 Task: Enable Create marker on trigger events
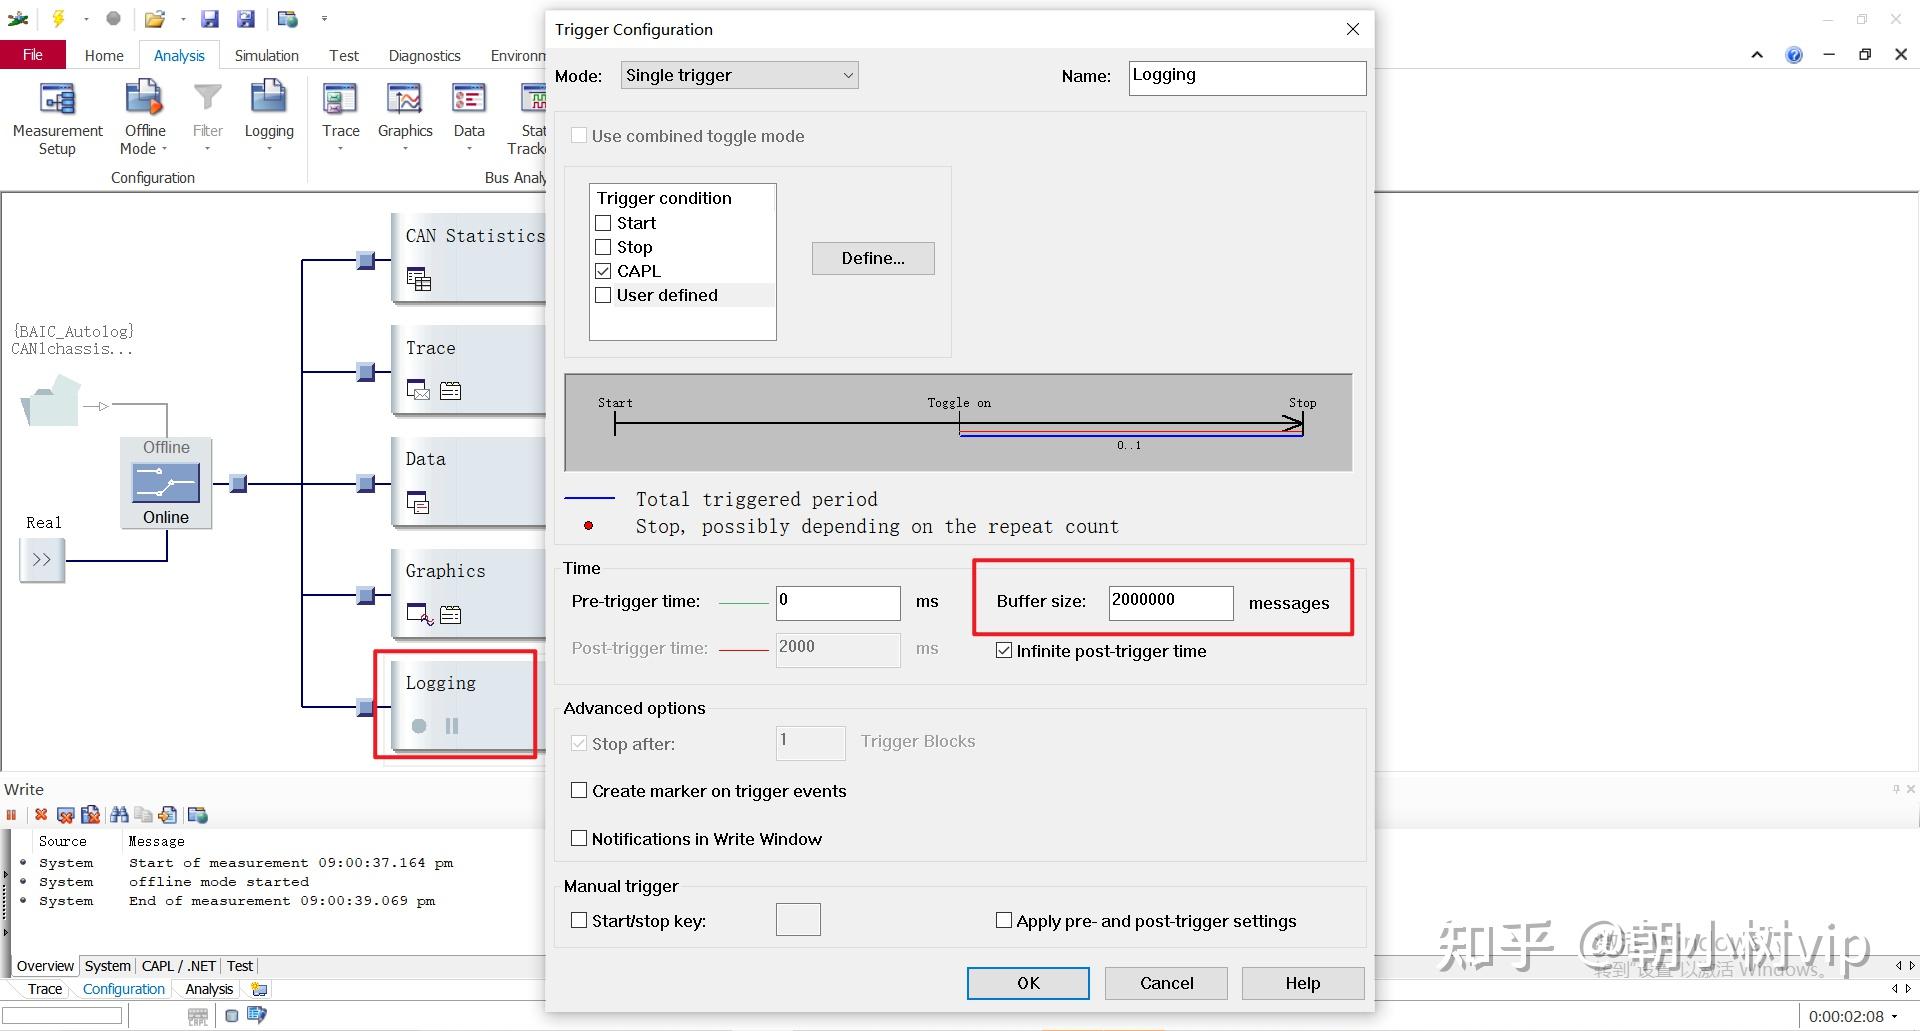[x=579, y=791]
